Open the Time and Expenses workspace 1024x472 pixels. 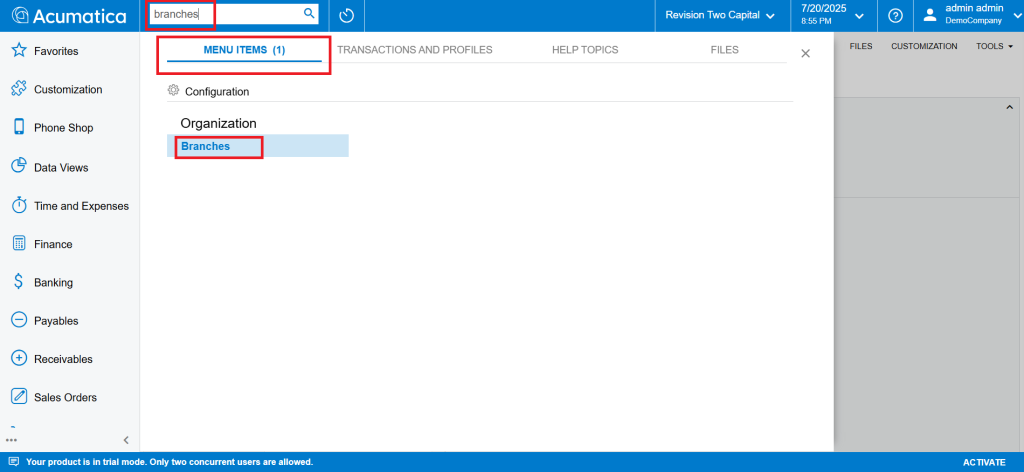(81, 206)
